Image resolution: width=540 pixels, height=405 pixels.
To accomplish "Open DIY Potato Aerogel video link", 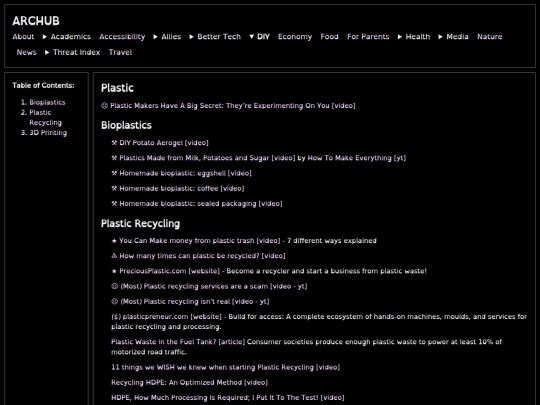I will (x=164, y=143).
